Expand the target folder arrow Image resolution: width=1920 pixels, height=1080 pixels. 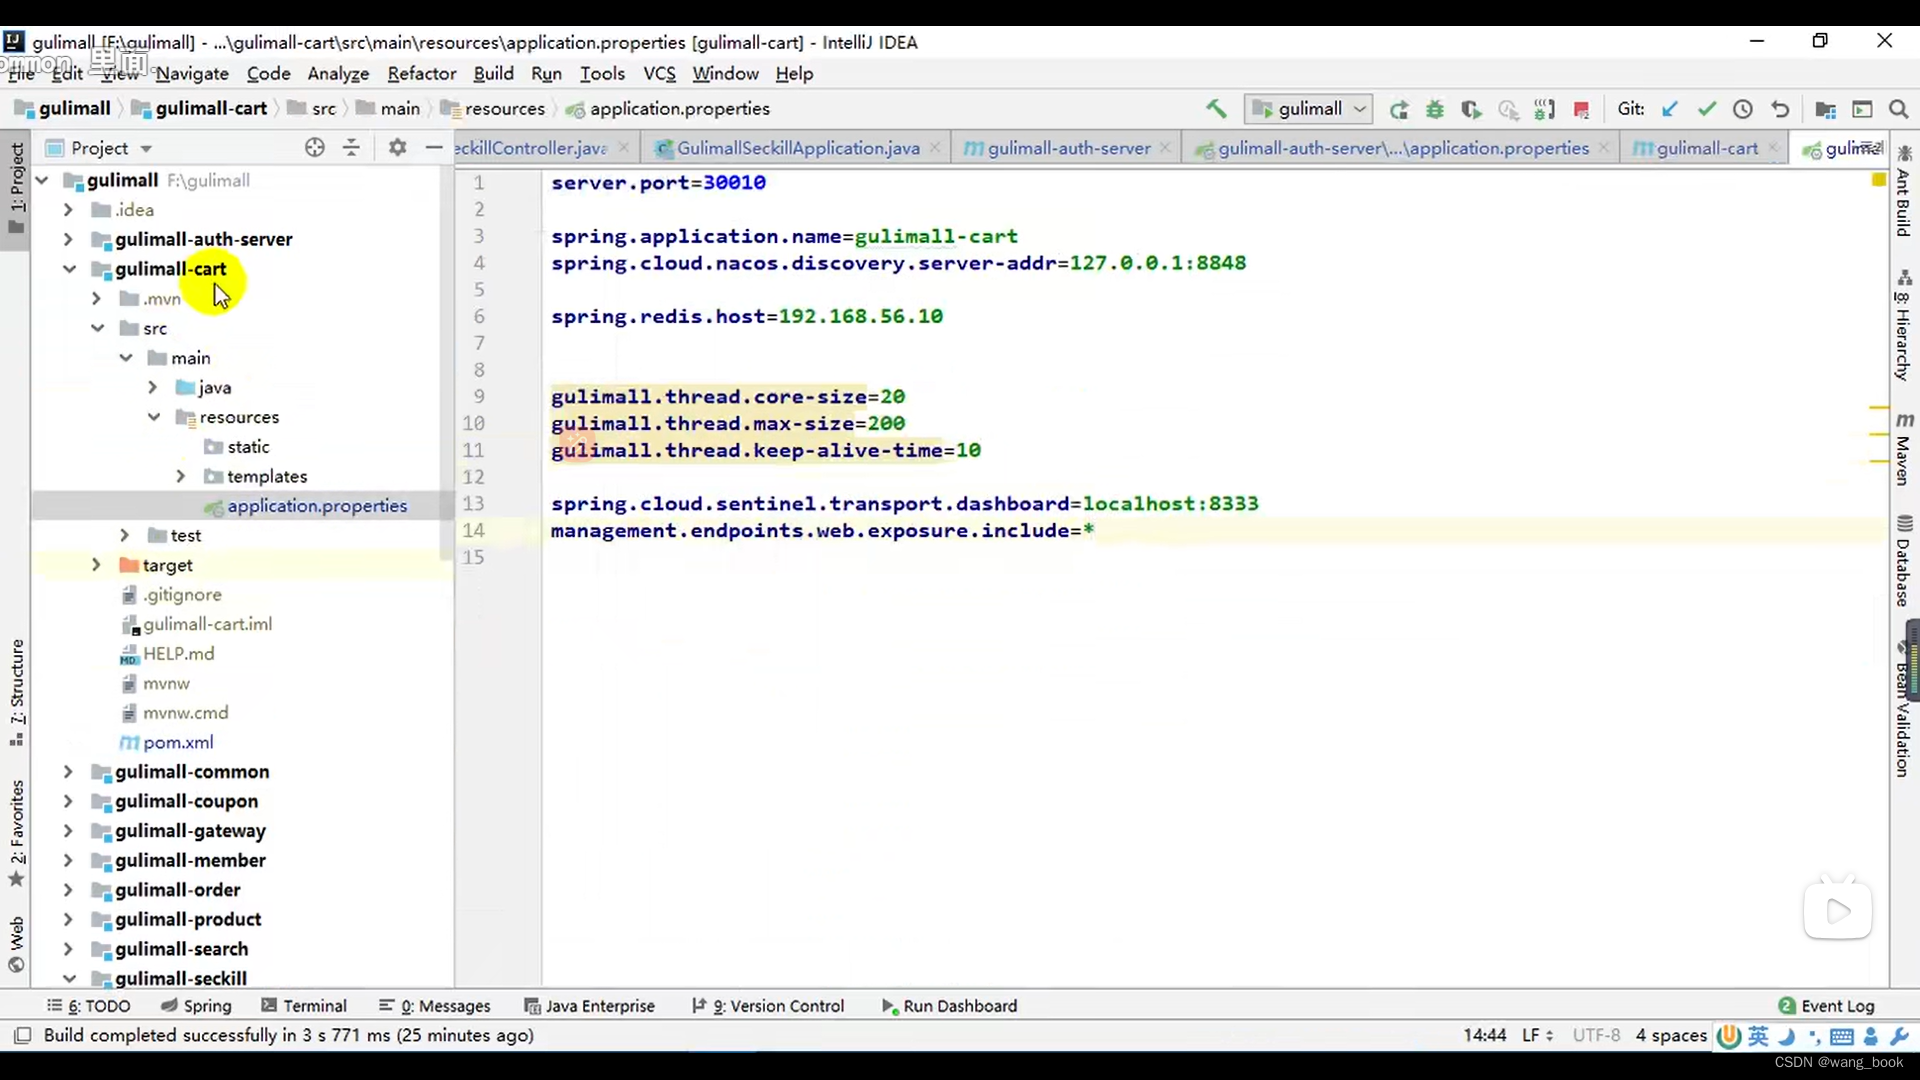coord(96,565)
